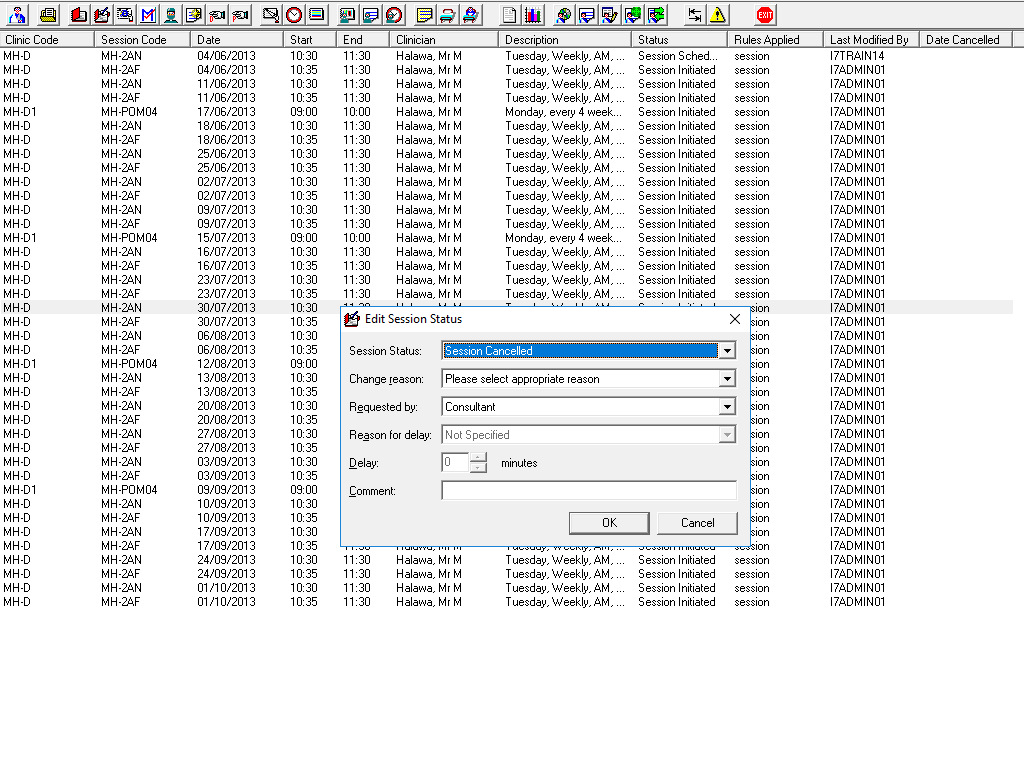Select the MH-2AF row dated 04/06/2013

[506, 70]
